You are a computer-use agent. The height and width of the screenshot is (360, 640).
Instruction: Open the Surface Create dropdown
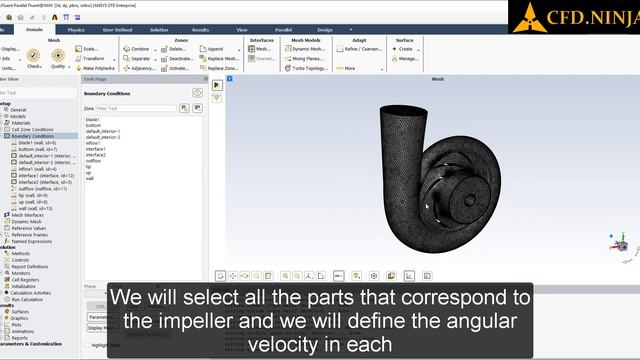tap(418, 49)
